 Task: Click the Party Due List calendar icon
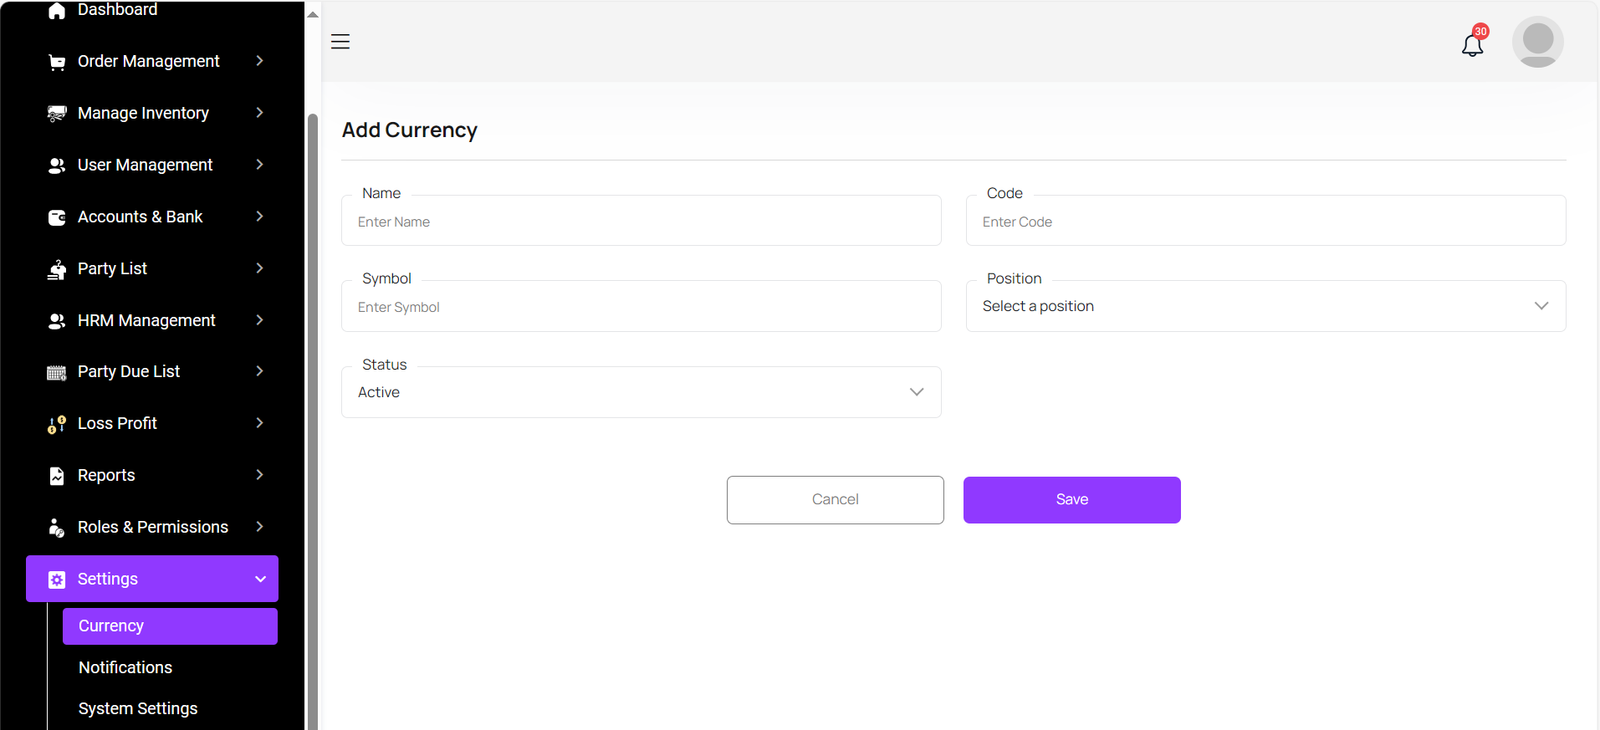[x=57, y=372]
